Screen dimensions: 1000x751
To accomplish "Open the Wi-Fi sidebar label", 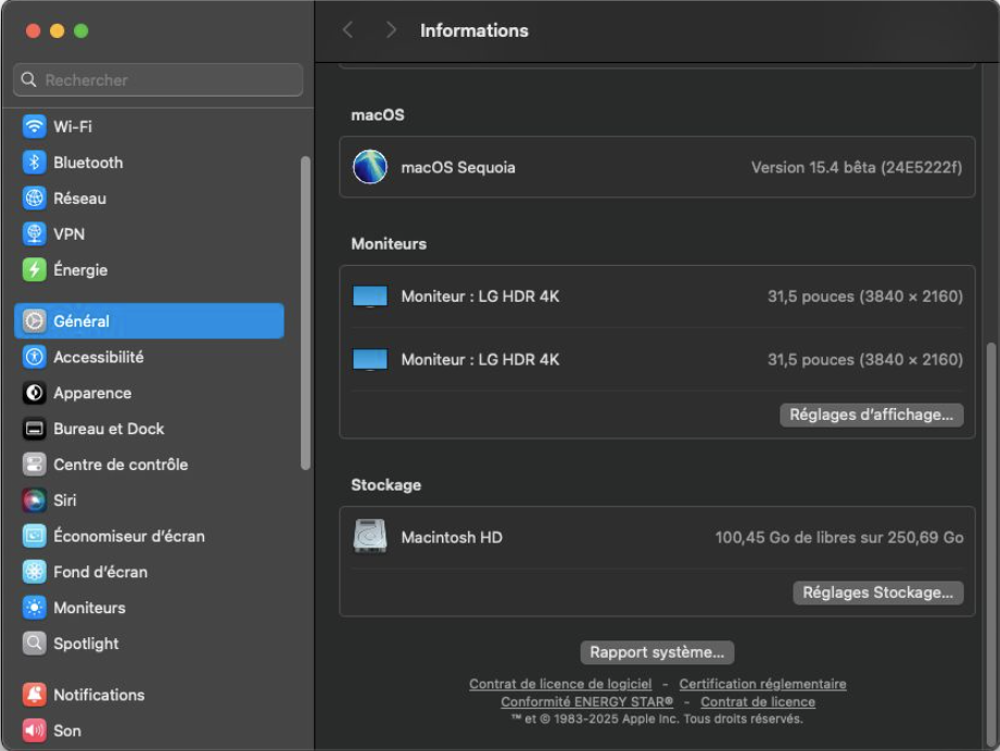I will 73,126.
